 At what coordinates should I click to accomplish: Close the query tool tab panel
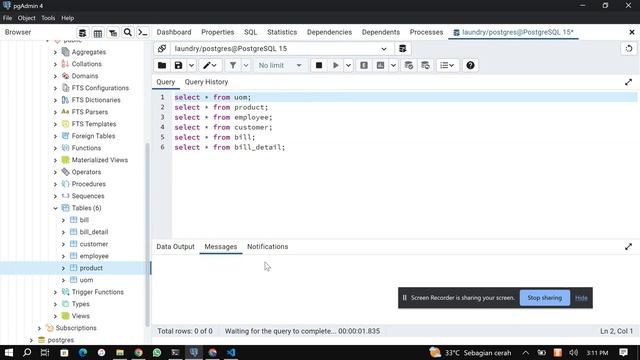(632, 32)
